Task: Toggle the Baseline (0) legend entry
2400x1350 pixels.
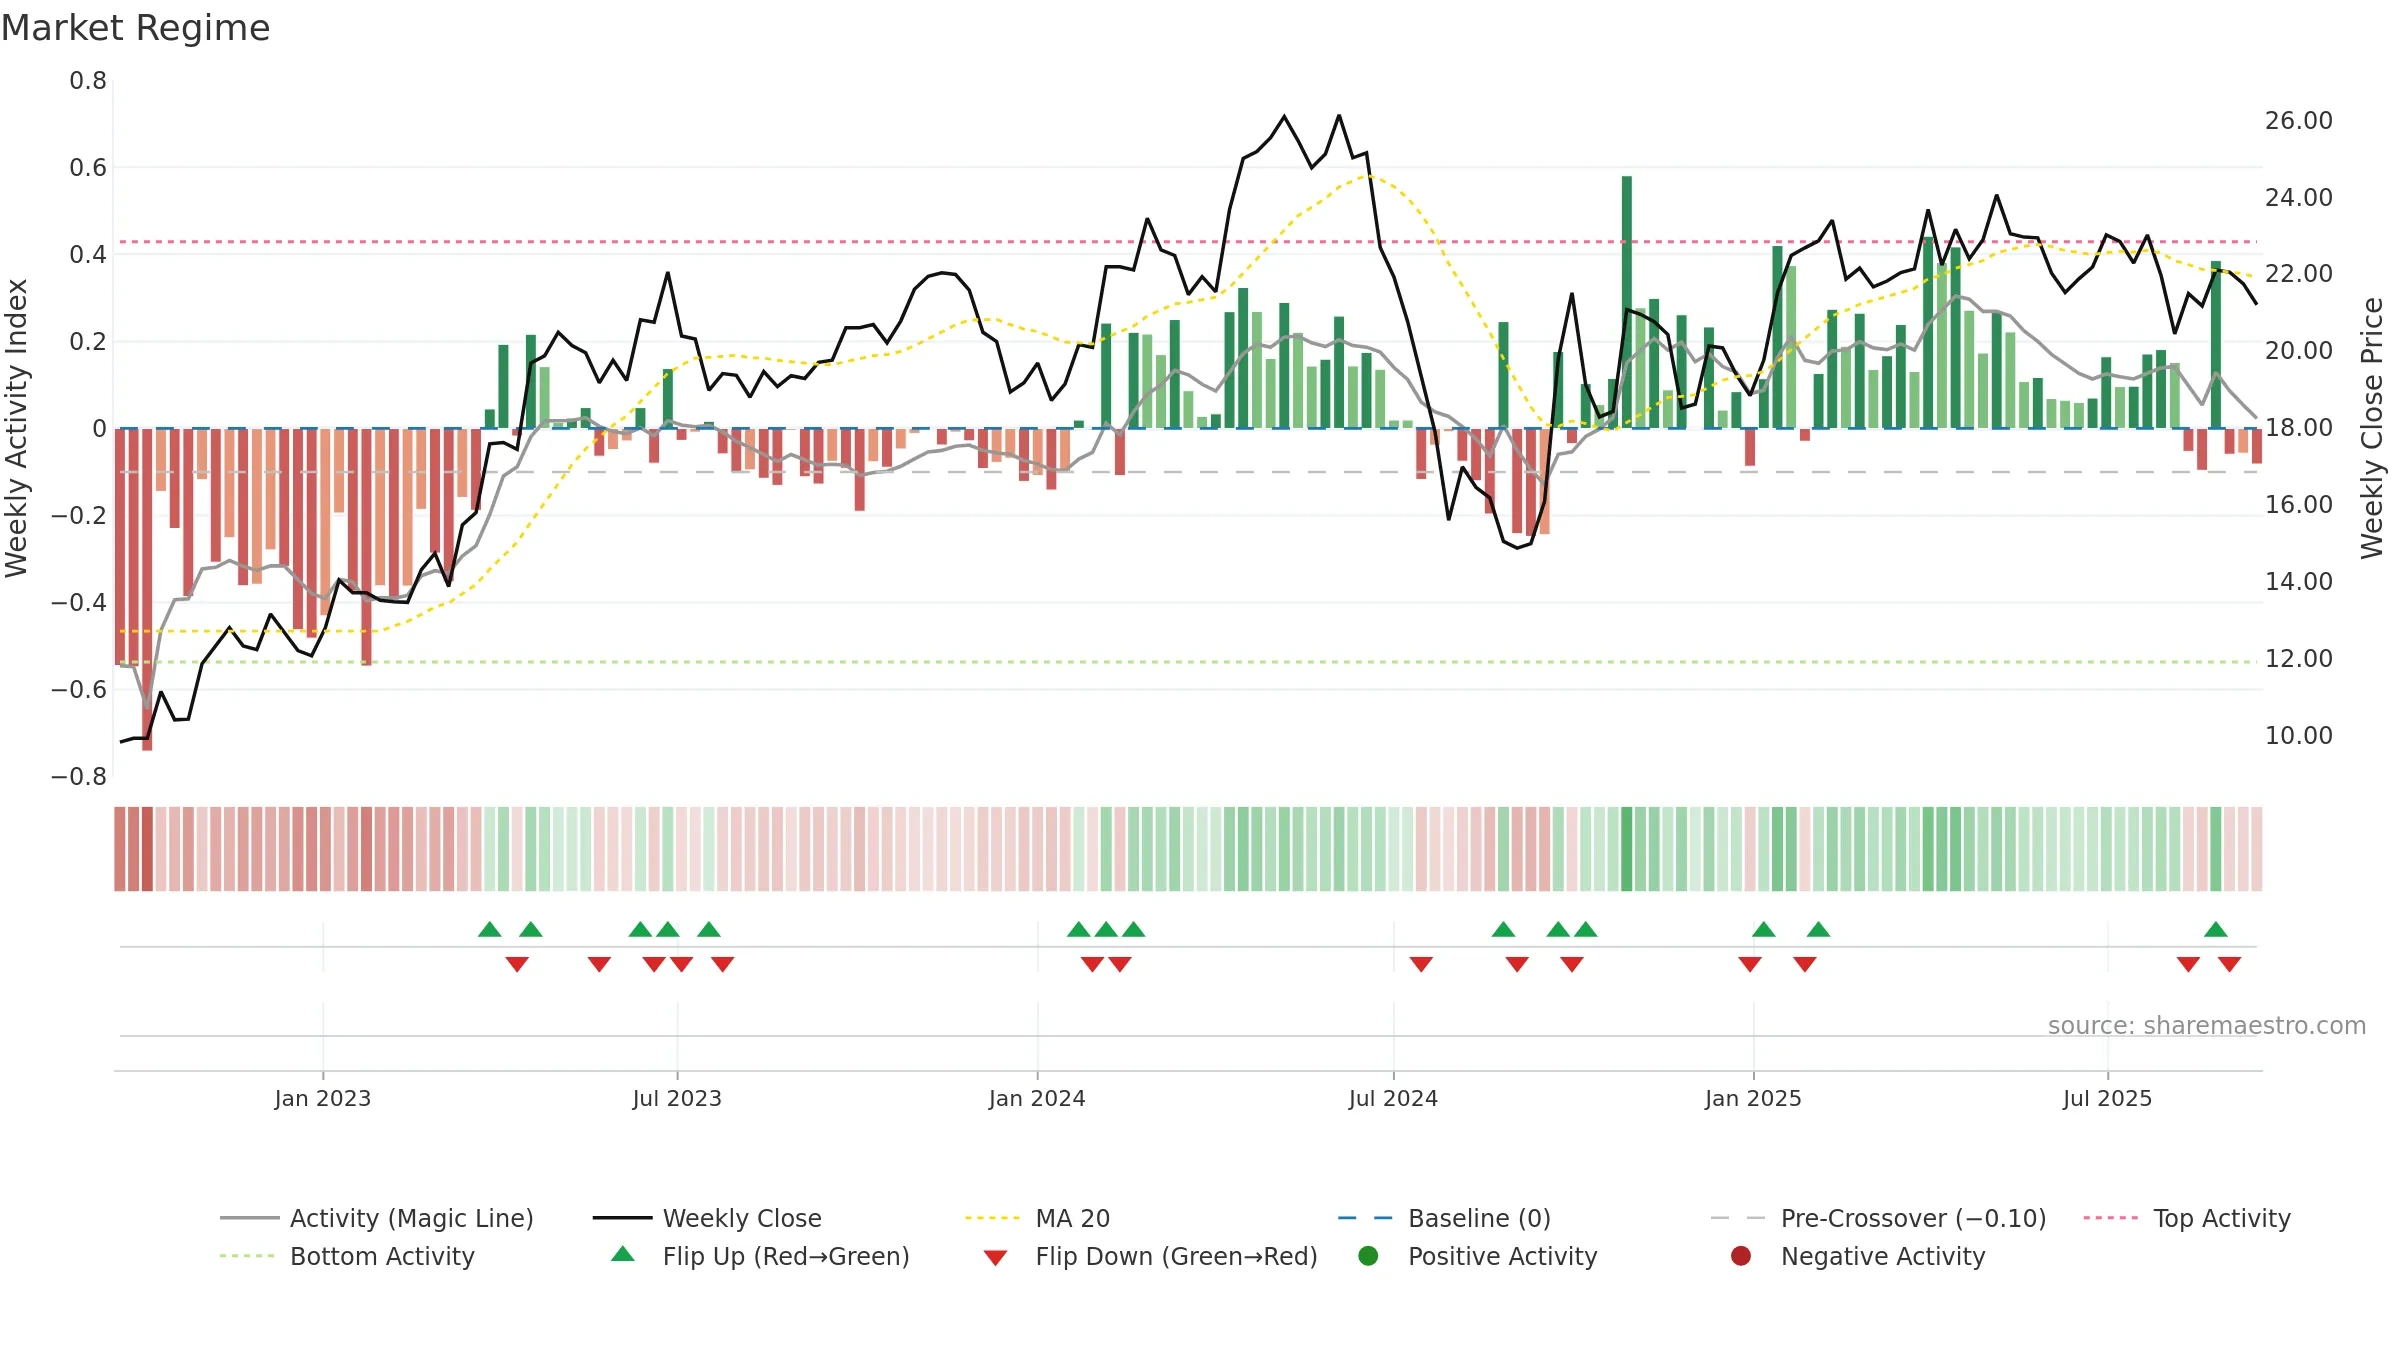Action: click(x=1444, y=1218)
